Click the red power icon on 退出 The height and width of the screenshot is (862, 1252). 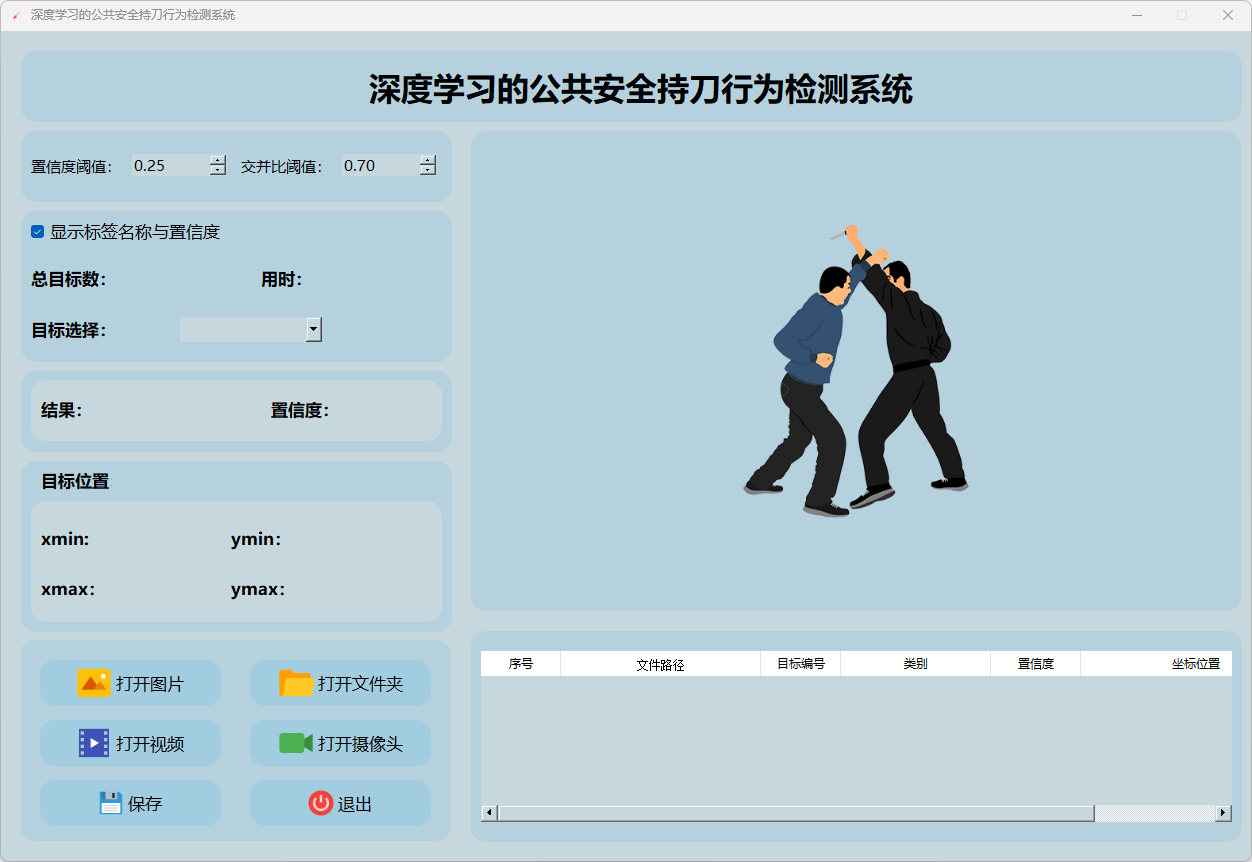pos(321,803)
